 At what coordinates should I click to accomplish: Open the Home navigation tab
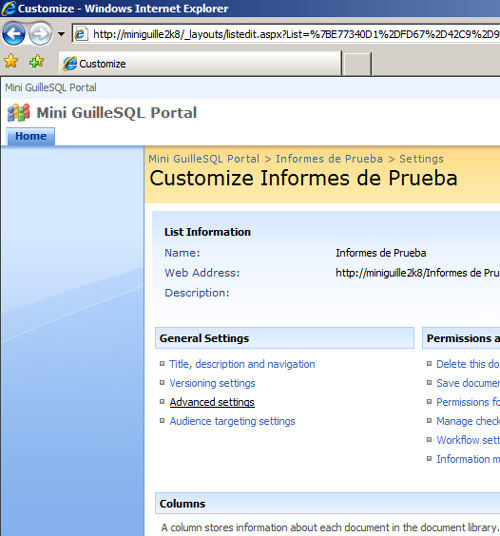coord(31,136)
